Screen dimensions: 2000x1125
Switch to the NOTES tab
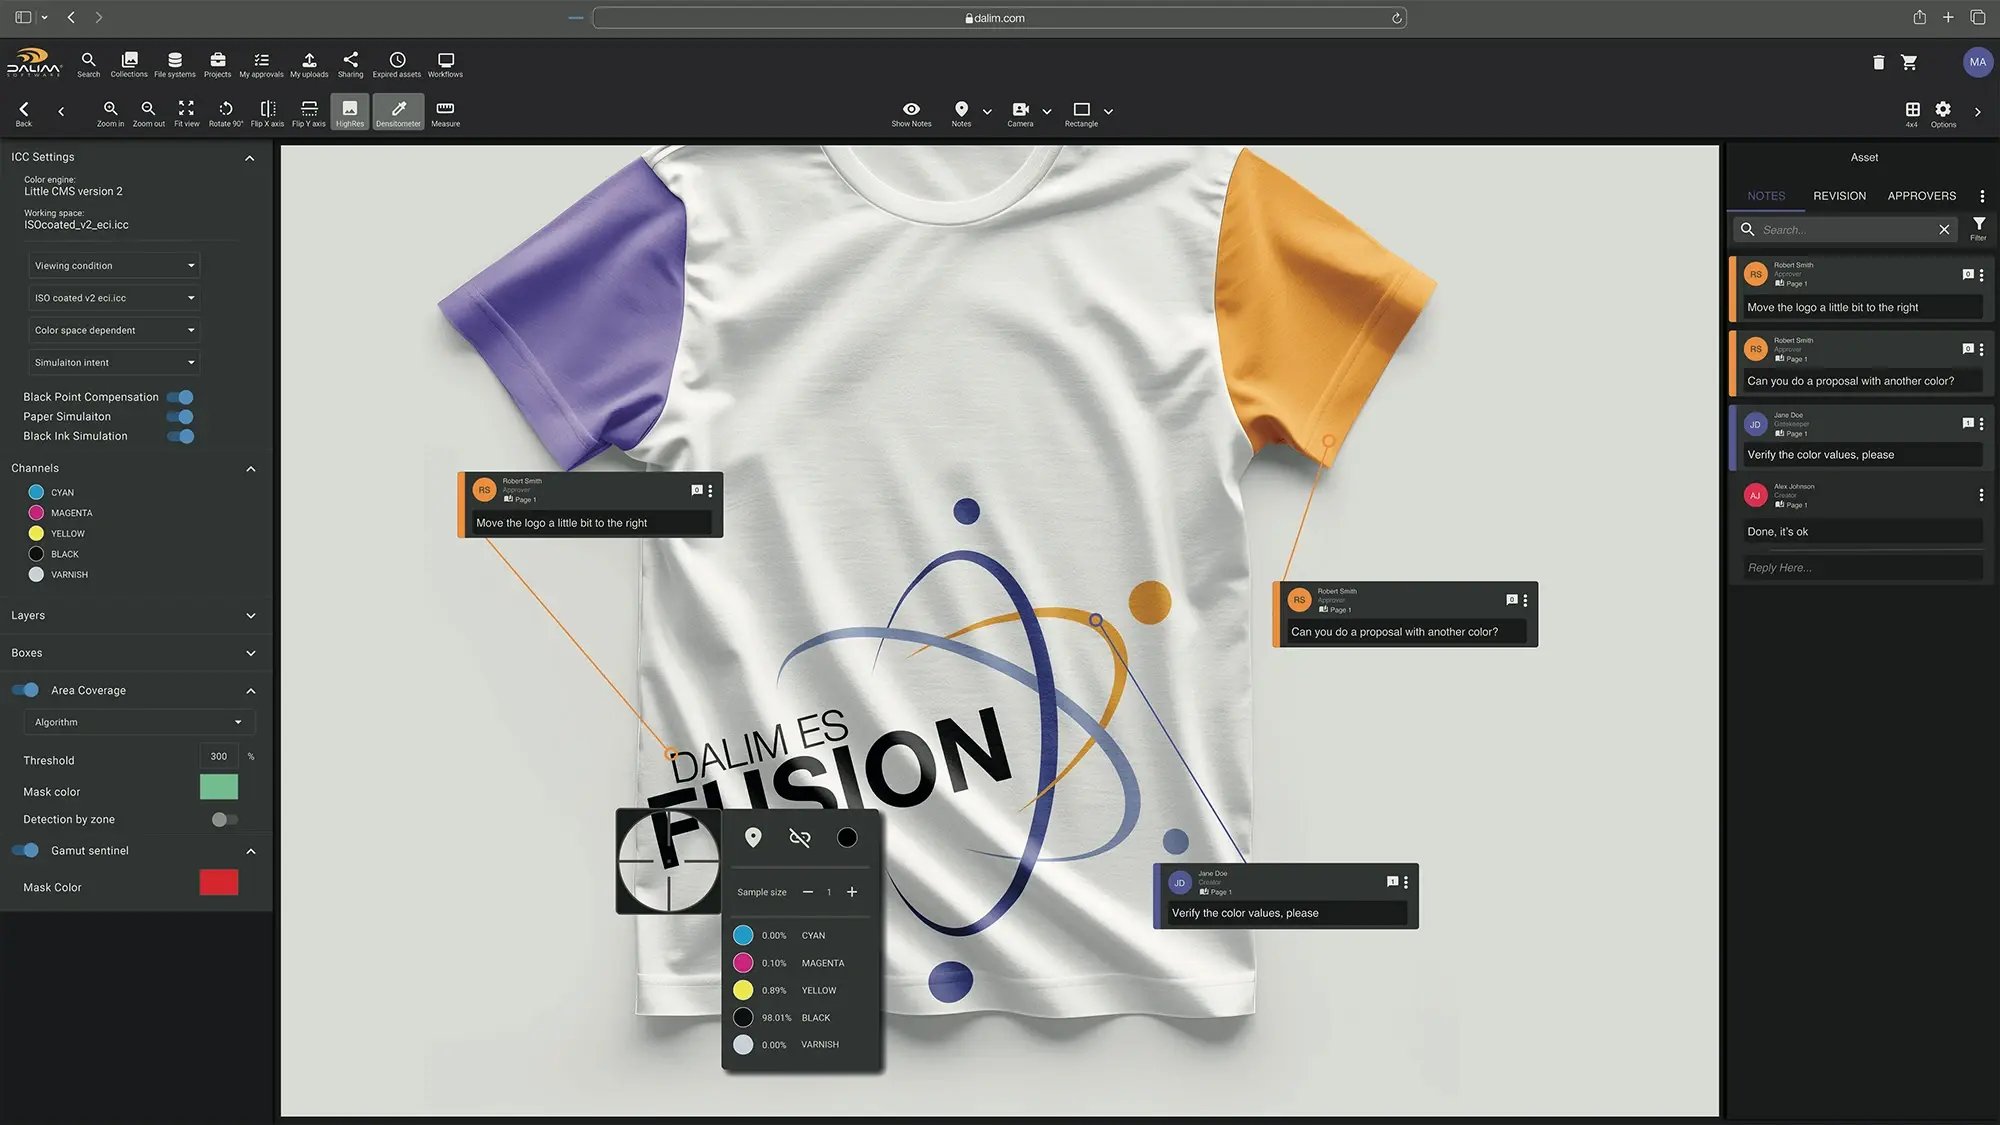[1766, 196]
